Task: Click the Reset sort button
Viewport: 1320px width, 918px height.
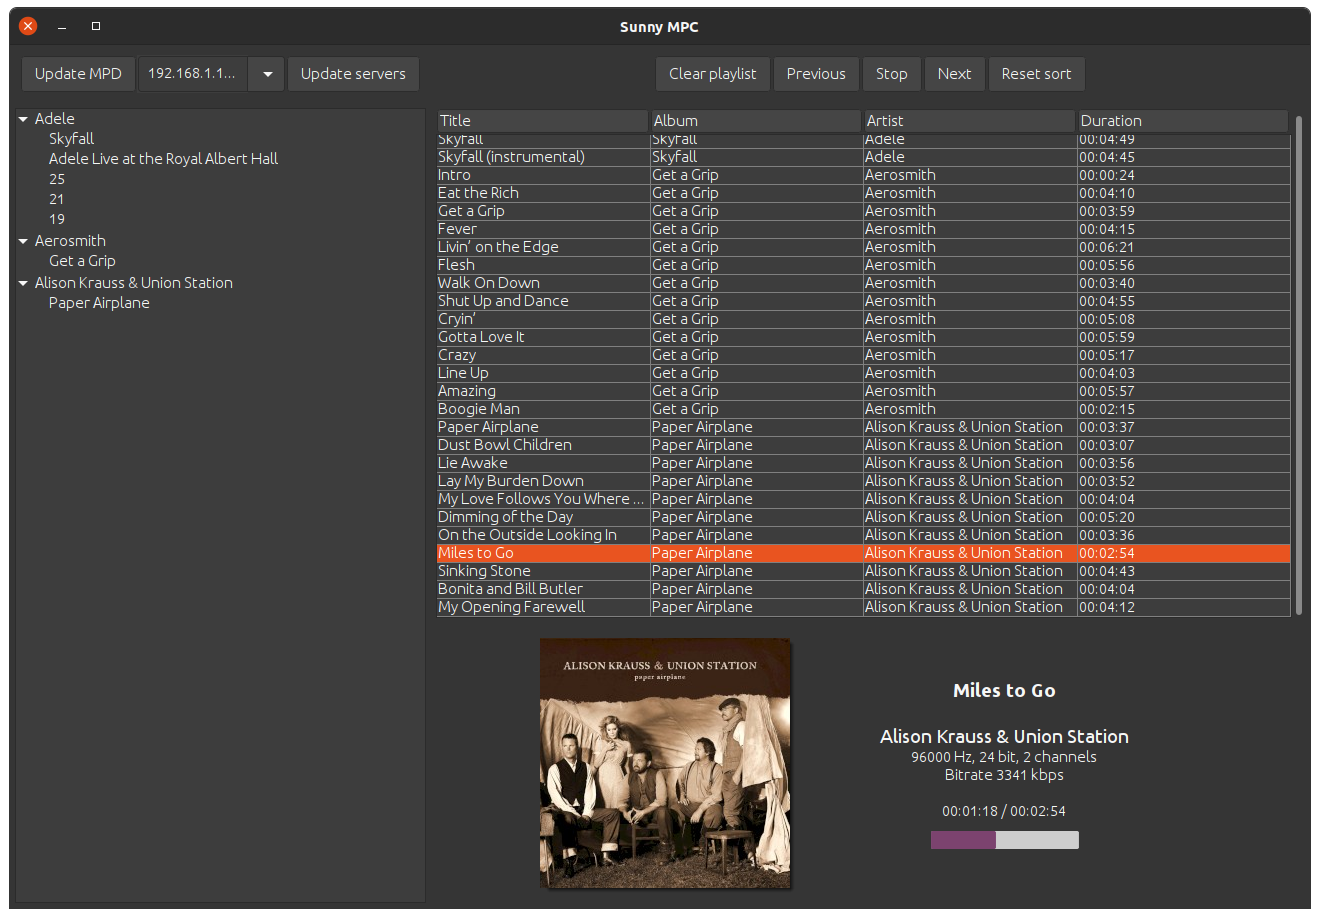Action: click(1036, 74)
